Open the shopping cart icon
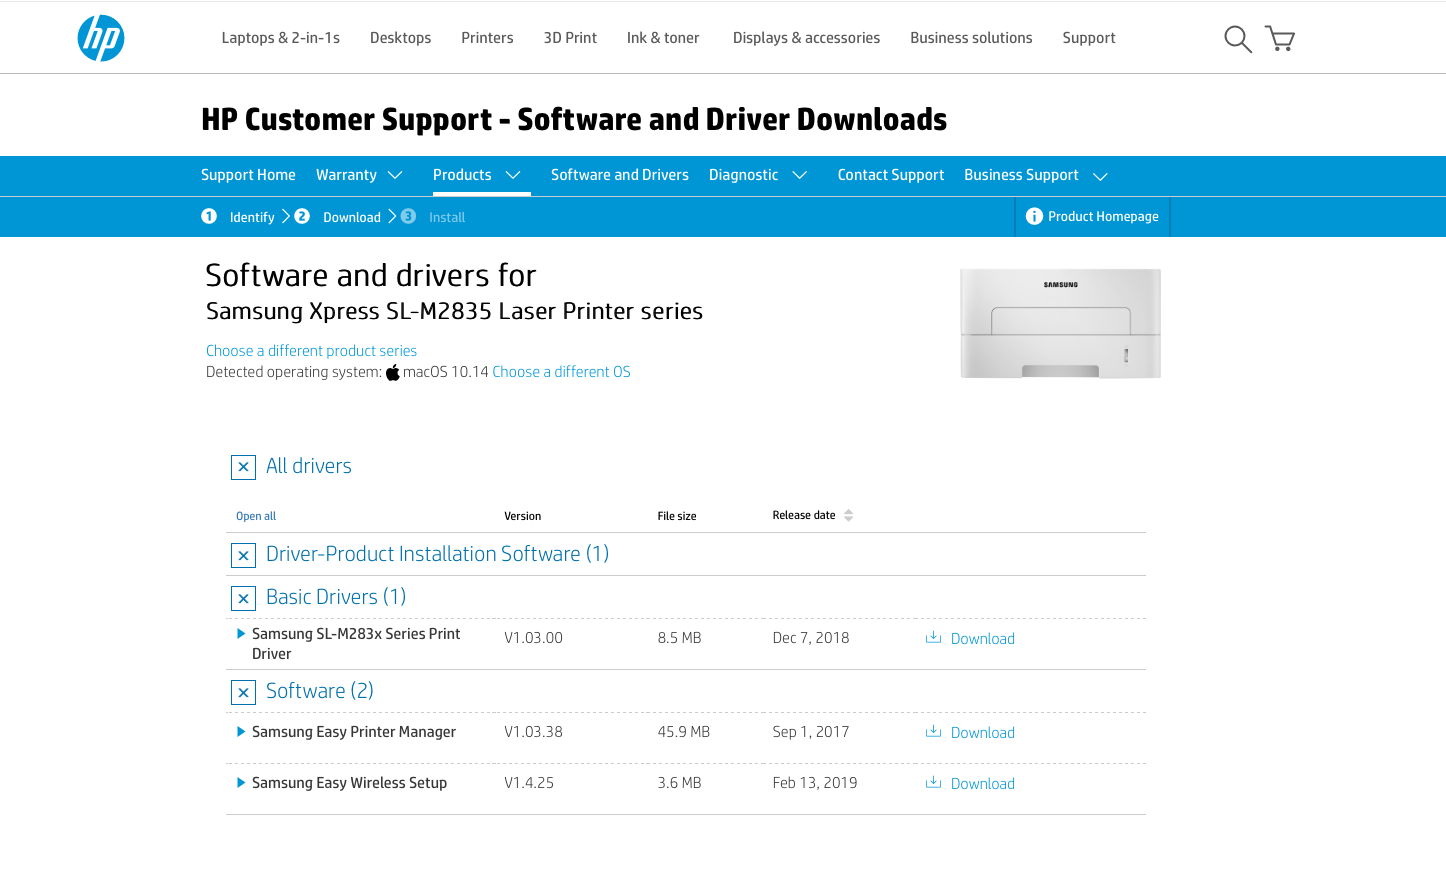This screenshot has height=877, width=1446. click(x=1280, y=38)
